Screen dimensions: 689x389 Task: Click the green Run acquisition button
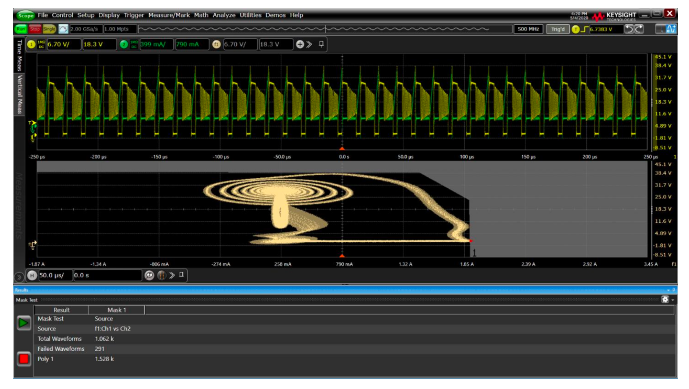pyautogui.click(x=21, y=29)
